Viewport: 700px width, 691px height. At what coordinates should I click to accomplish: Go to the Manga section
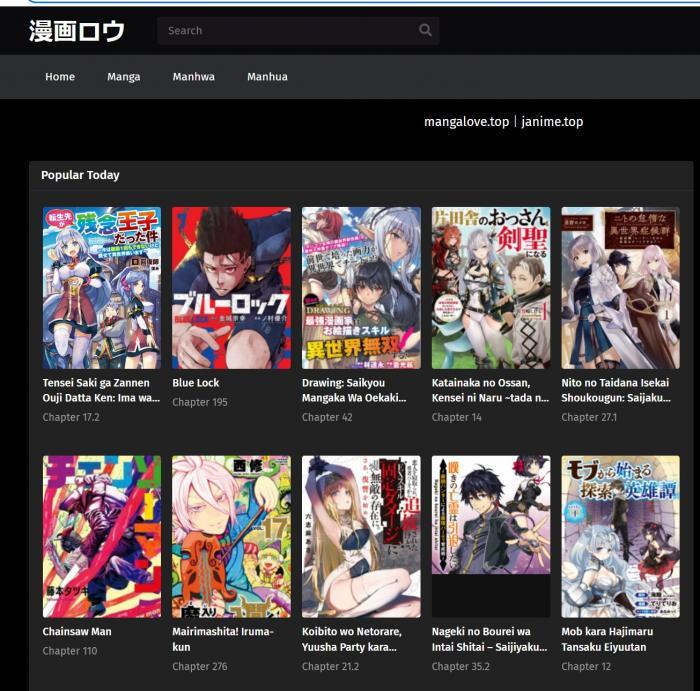[124, 77]
